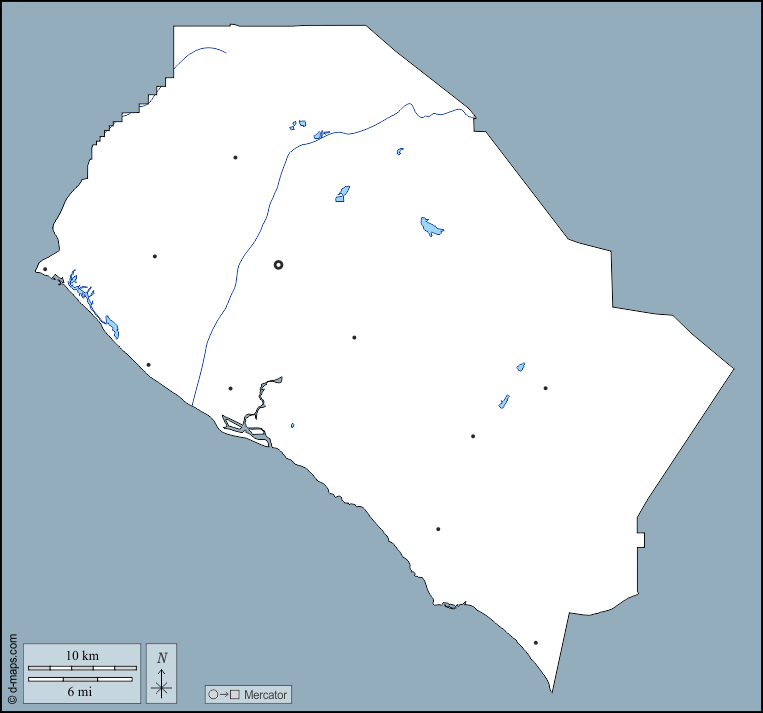Click the winding bay inlet above the harbor
The image size is (763, 713).
(x=264, y=392)
